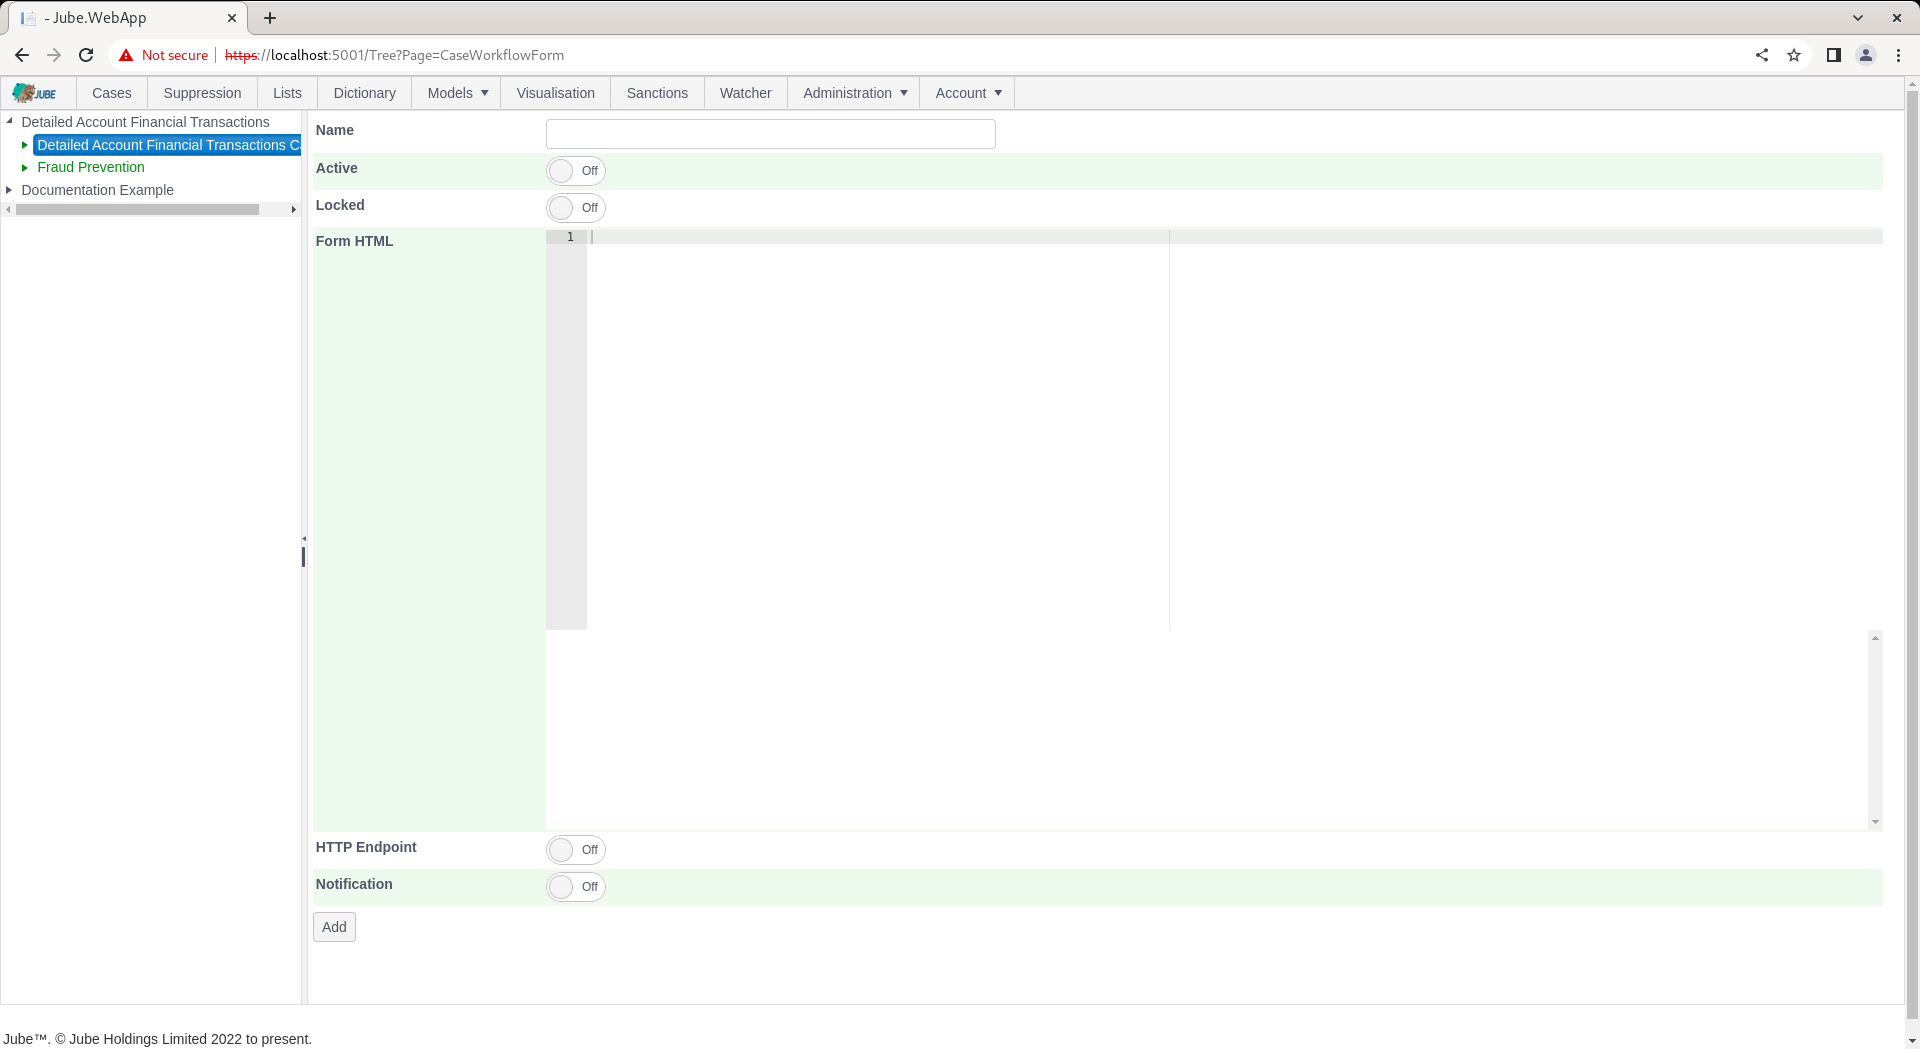
Task: Enable the HTTP Endpoint switch
Action: click(576, 850)
